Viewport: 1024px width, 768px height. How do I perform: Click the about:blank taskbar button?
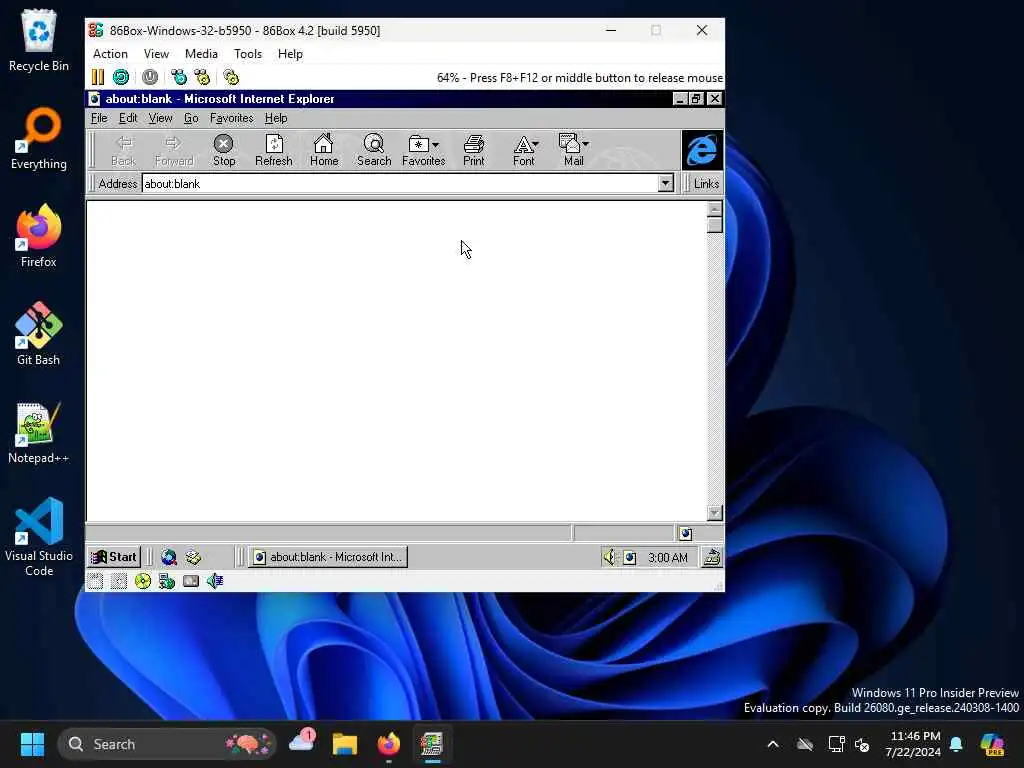pyautogui.click(x=328, y=557)
